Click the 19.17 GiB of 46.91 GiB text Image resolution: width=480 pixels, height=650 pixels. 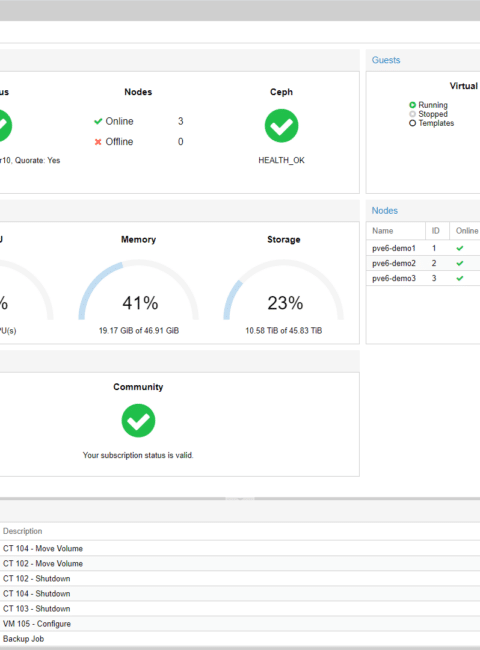[x=139, y=330]
